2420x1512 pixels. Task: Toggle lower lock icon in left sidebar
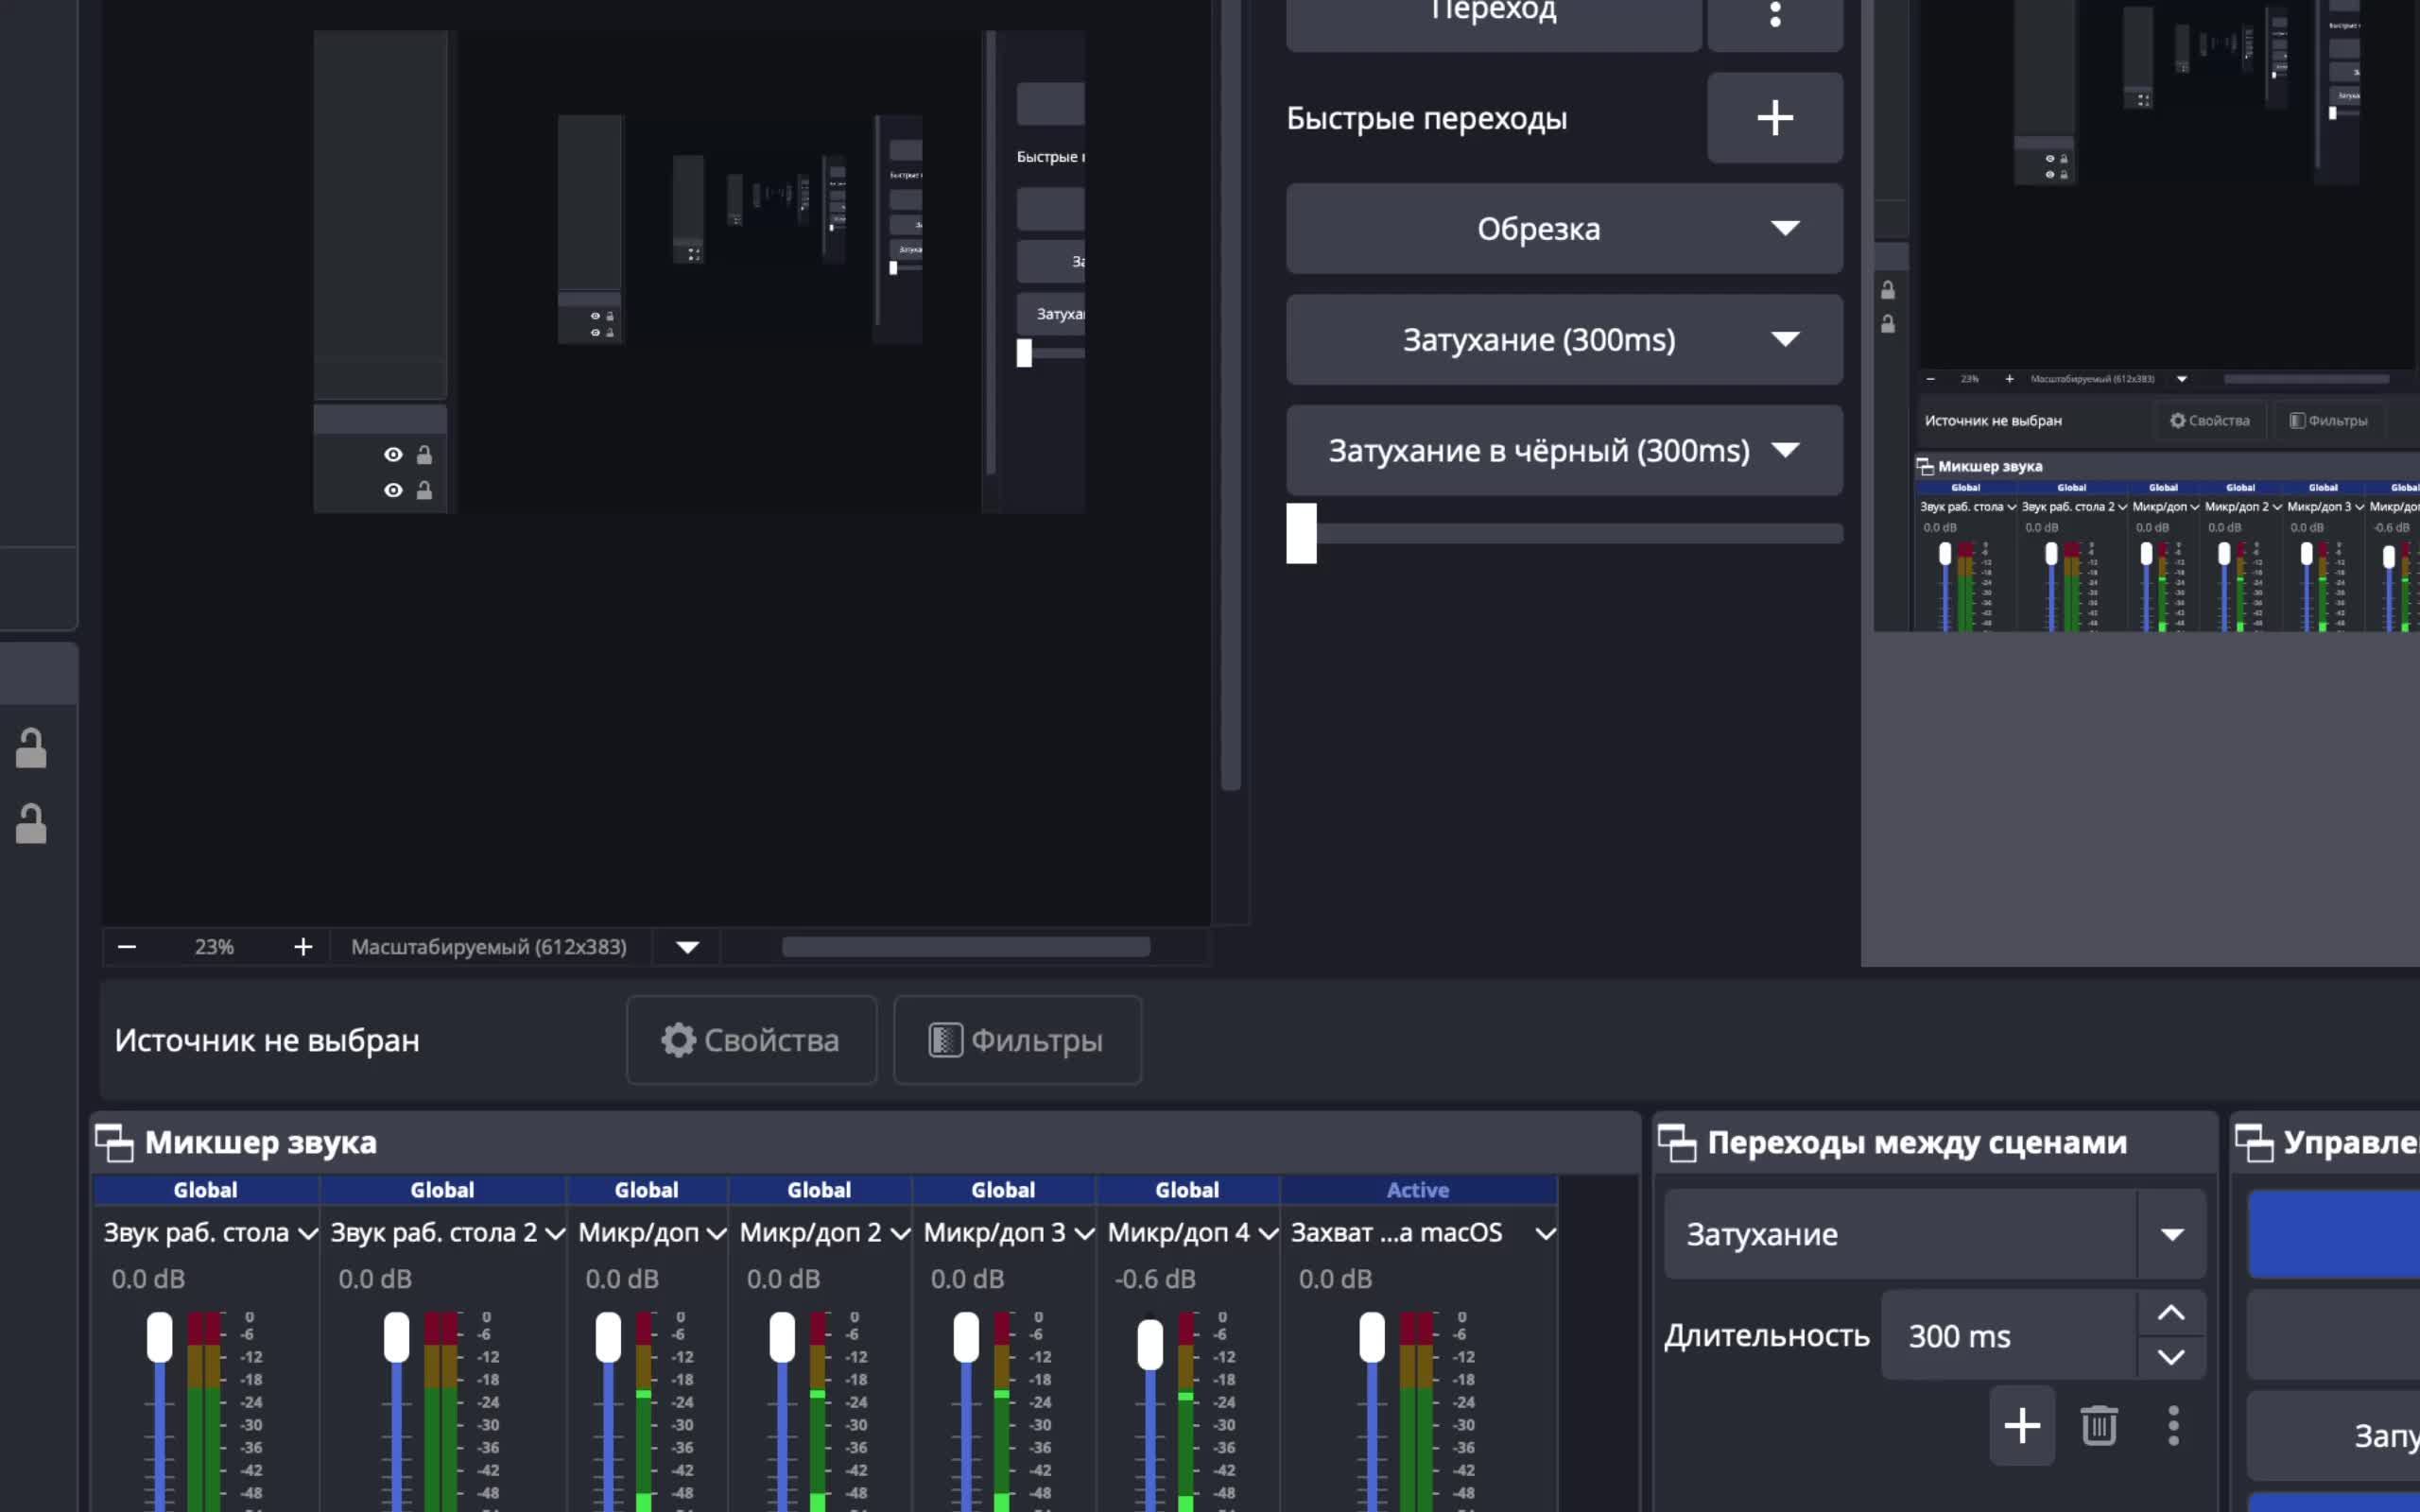click(x=31, y=824)
